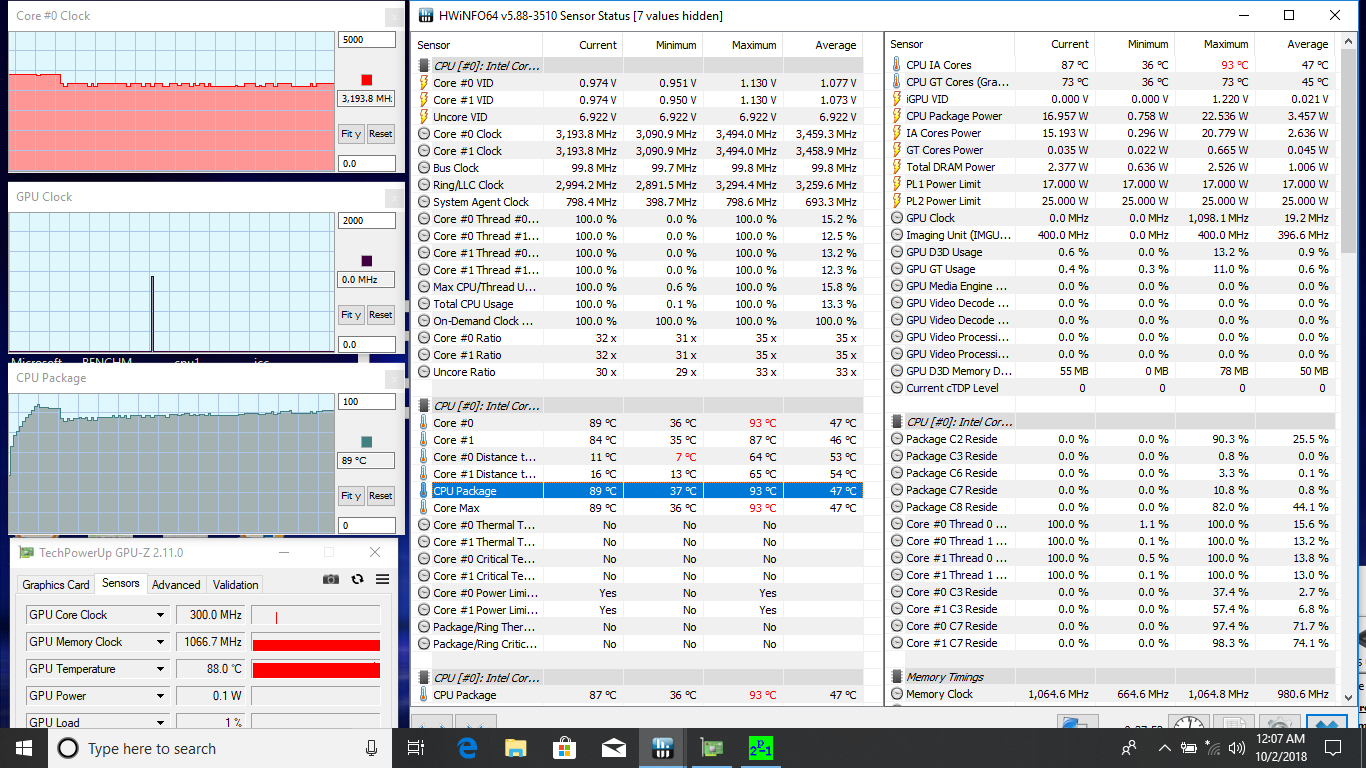Open the GPU Memory Clock dropdown
1366x768 pixels.
160,642
